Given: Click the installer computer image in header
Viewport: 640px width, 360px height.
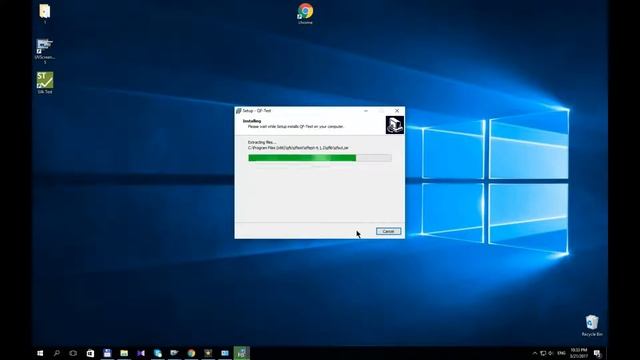Looking at the screenshot, I should click(394, 125).
